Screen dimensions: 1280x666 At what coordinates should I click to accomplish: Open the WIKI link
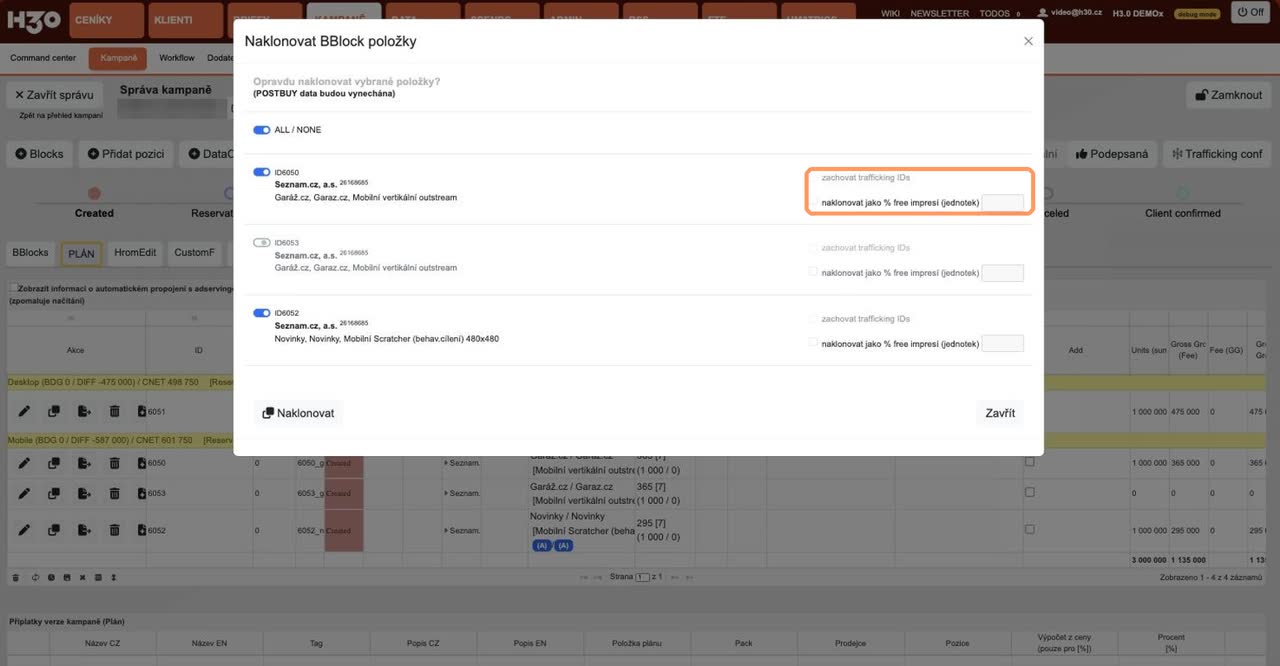pyautogui.click(x=892, y=14)
